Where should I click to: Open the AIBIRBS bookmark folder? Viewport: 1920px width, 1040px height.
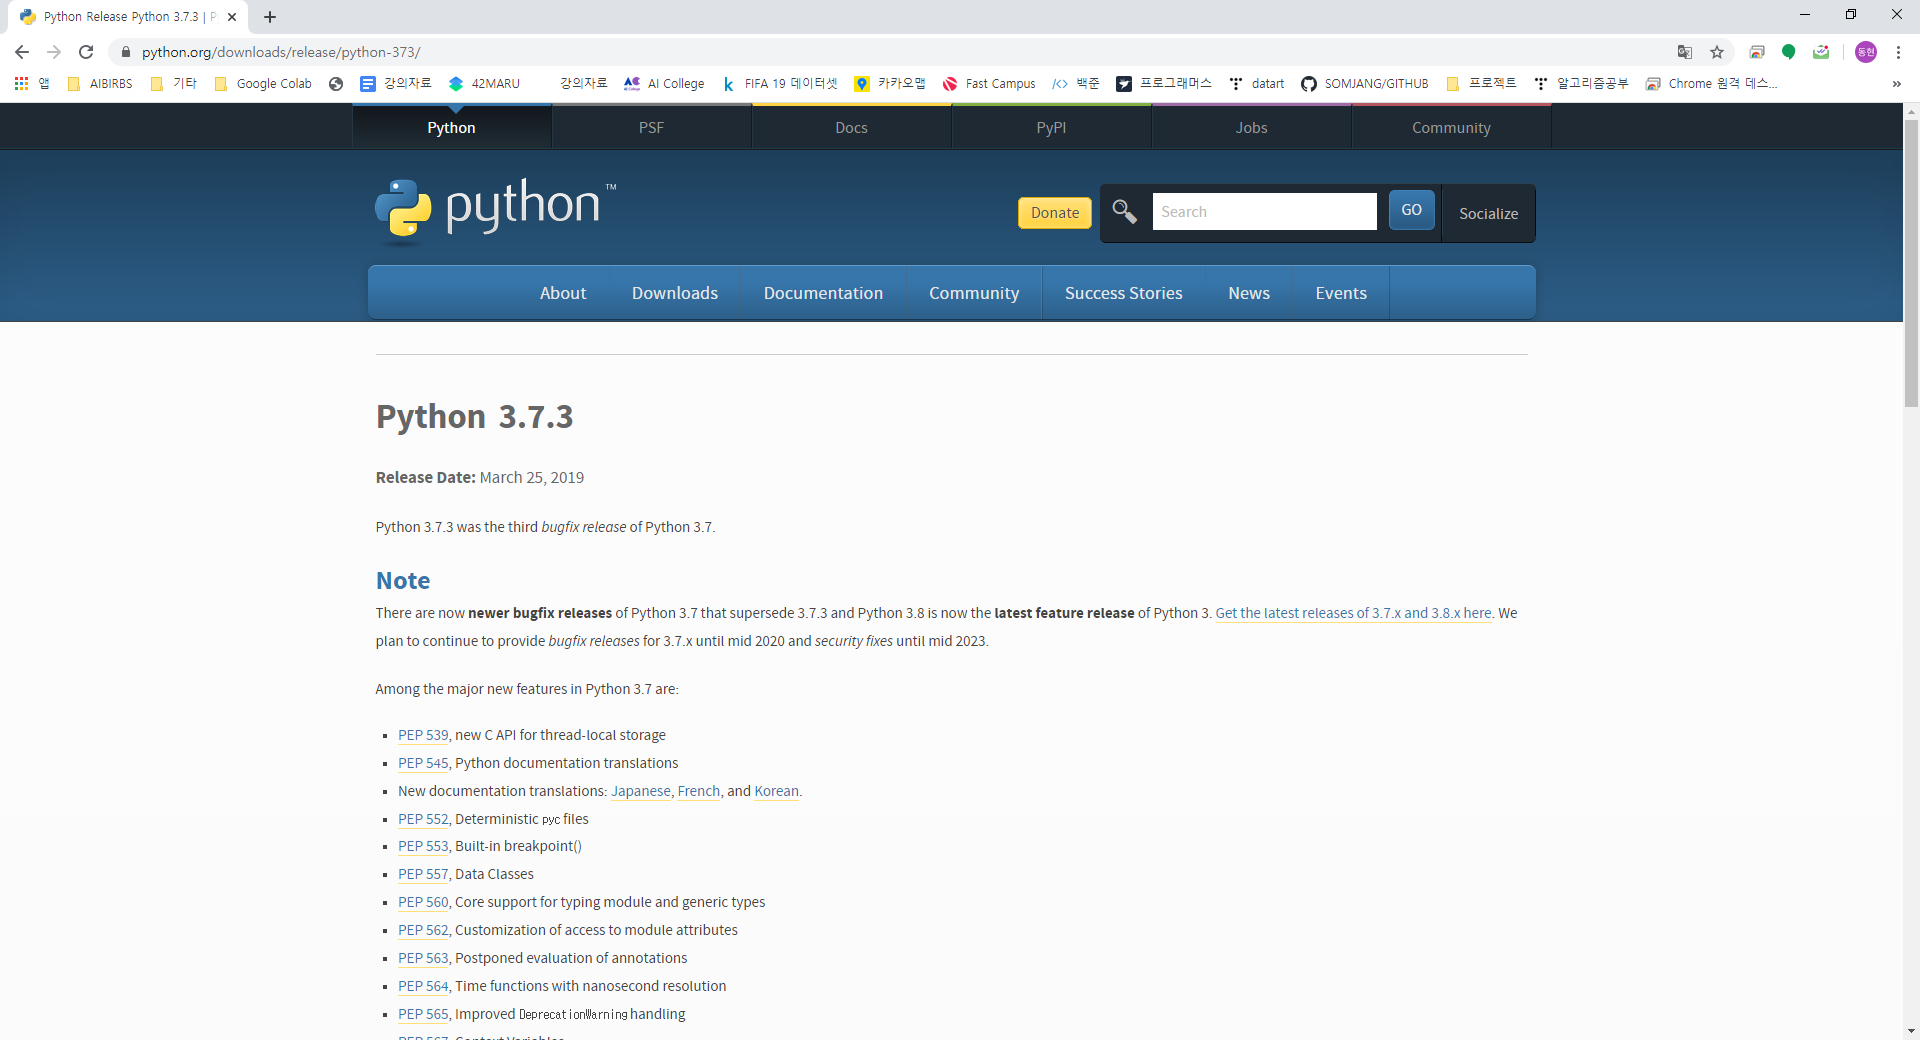coord(100,84)
